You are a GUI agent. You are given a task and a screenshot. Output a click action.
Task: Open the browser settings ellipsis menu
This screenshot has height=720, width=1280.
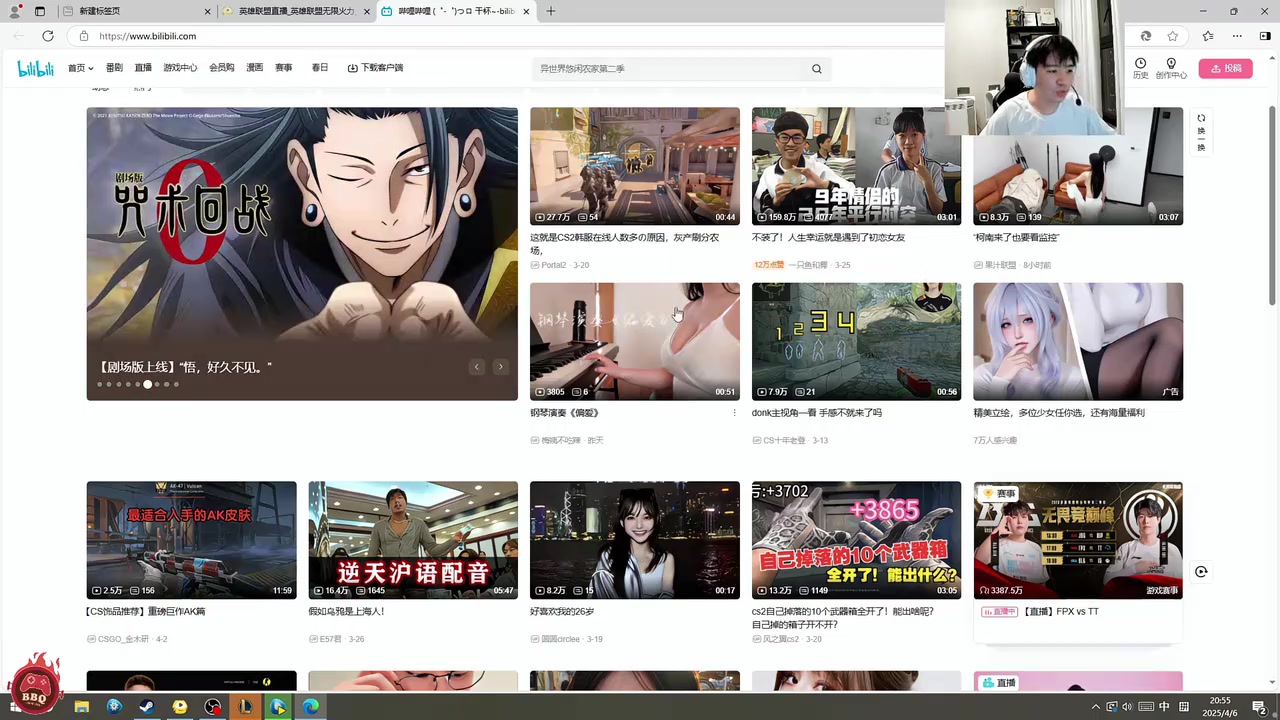click(1237, 36)
